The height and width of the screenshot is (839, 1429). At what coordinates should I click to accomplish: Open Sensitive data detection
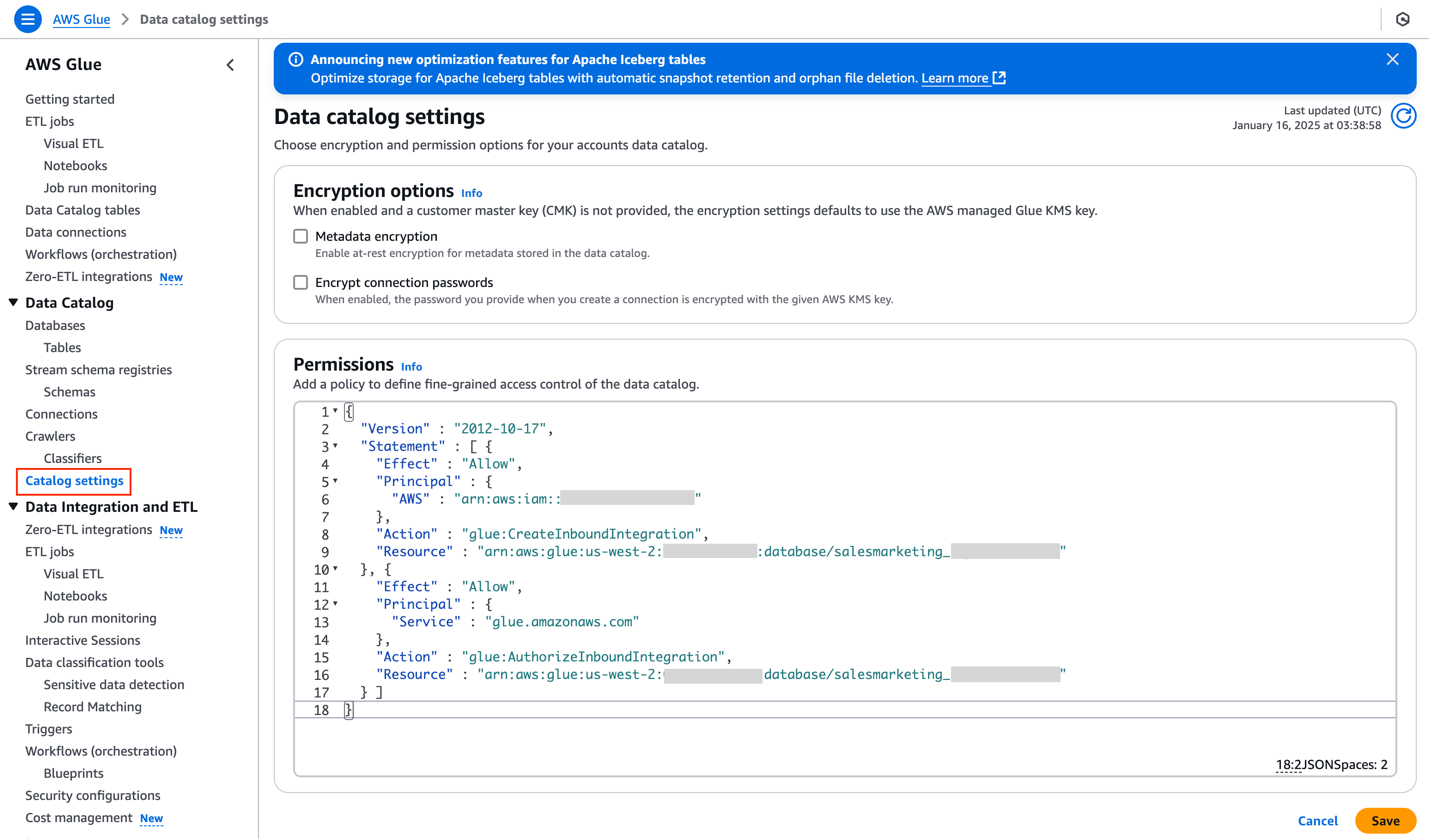[114, 685]
